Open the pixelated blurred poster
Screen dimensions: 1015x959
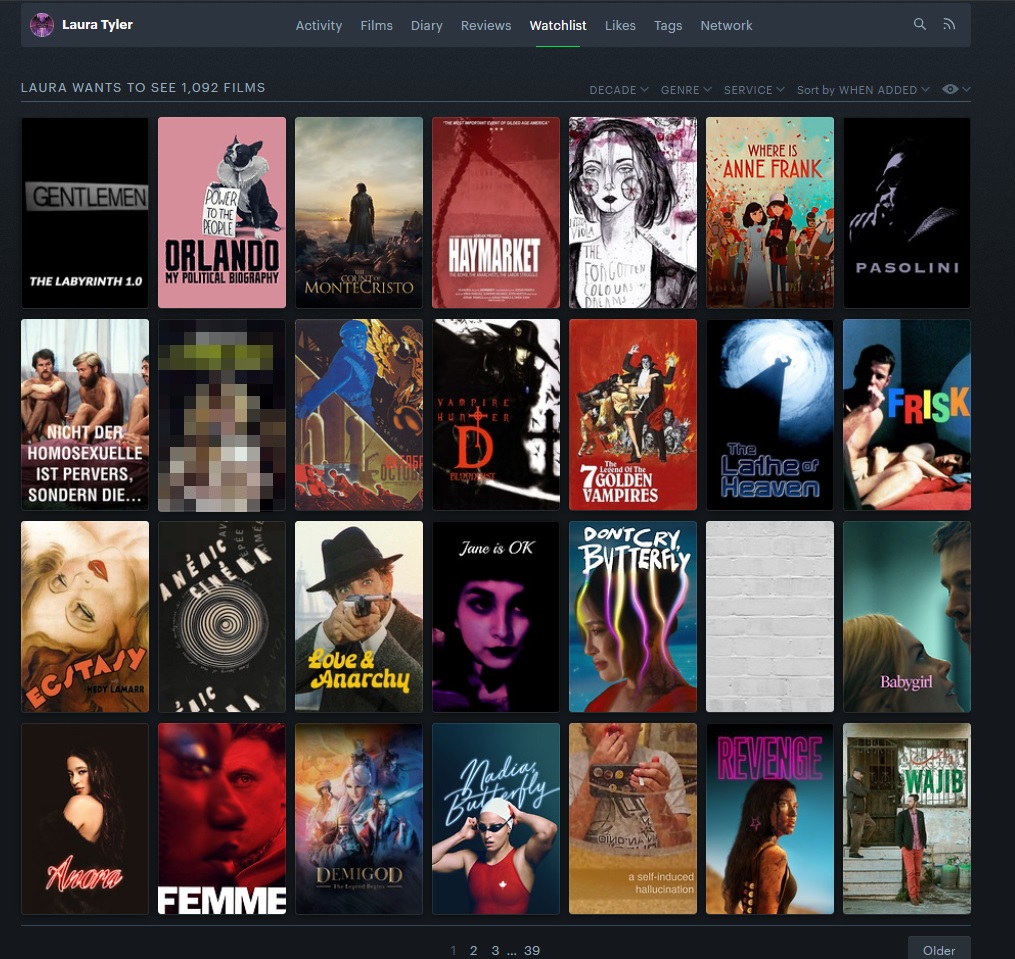222,414
